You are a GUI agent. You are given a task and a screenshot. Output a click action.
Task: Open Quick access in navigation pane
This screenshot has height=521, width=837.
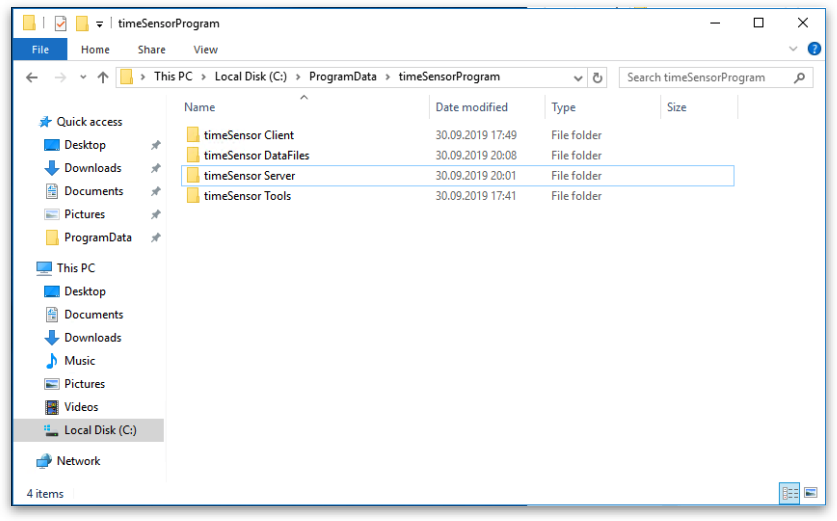pyautogui.click(x=89, y=122)
